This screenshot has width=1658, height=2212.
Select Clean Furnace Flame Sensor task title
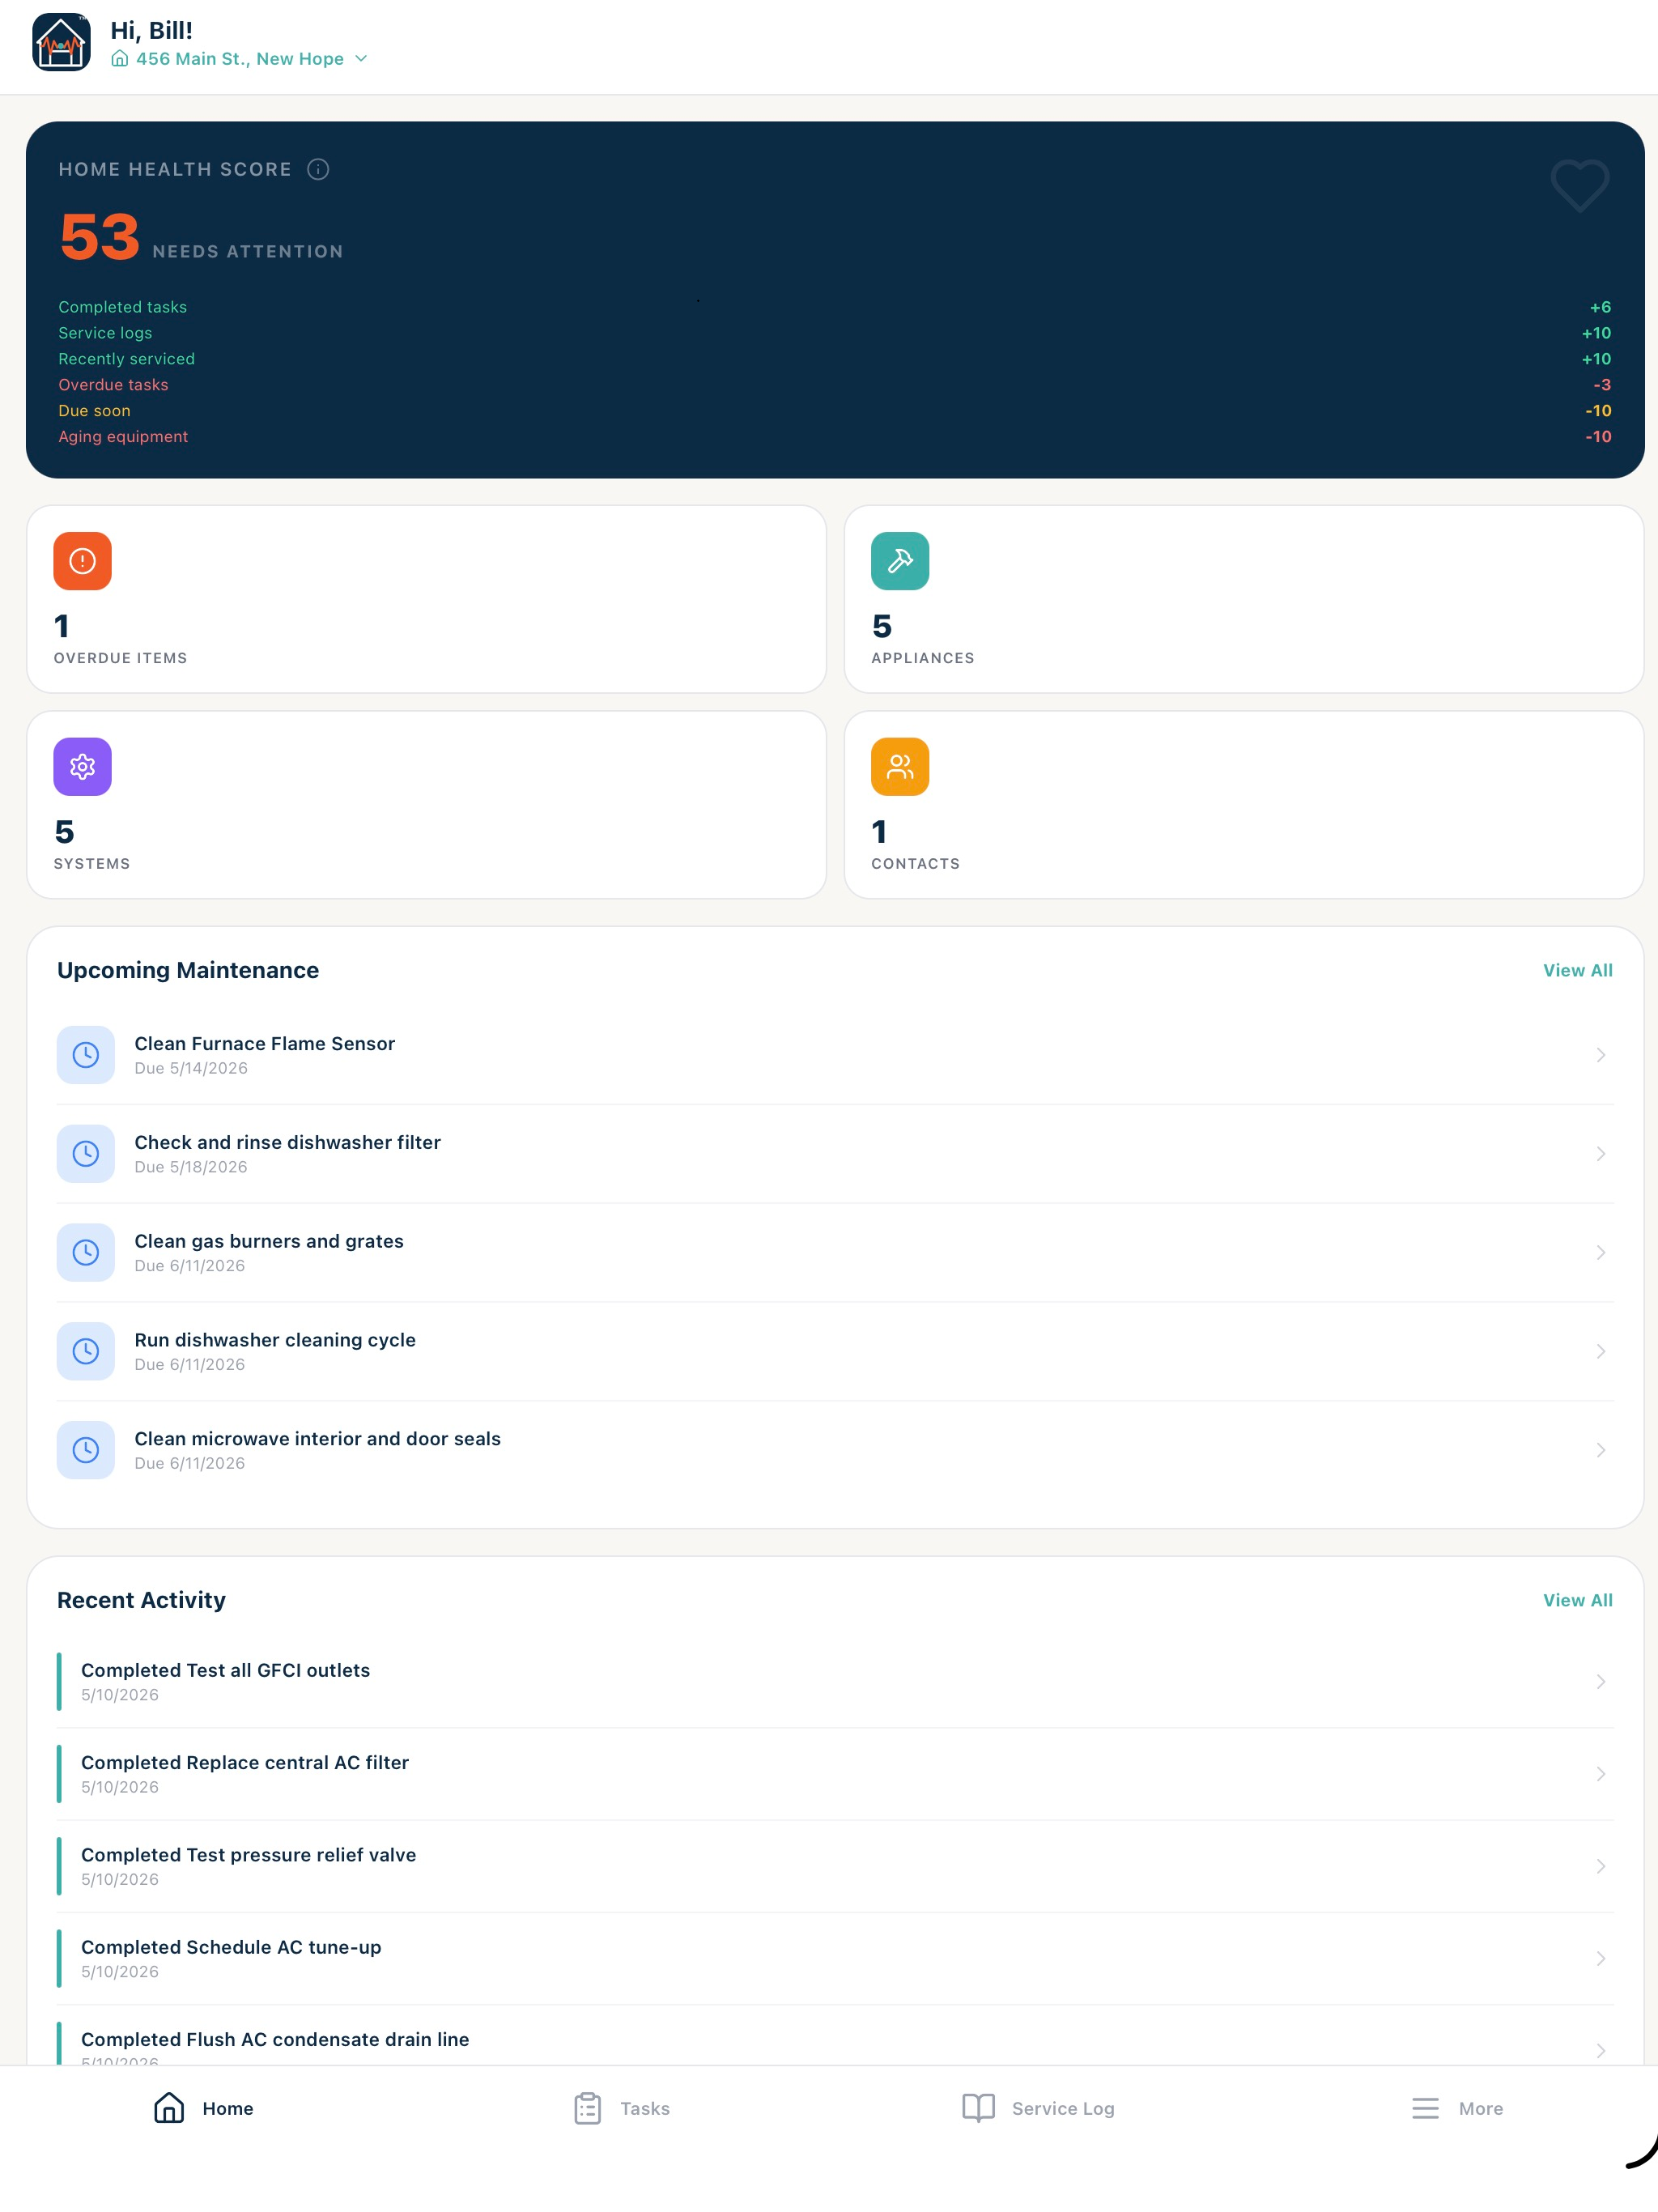click(265, 1043)
